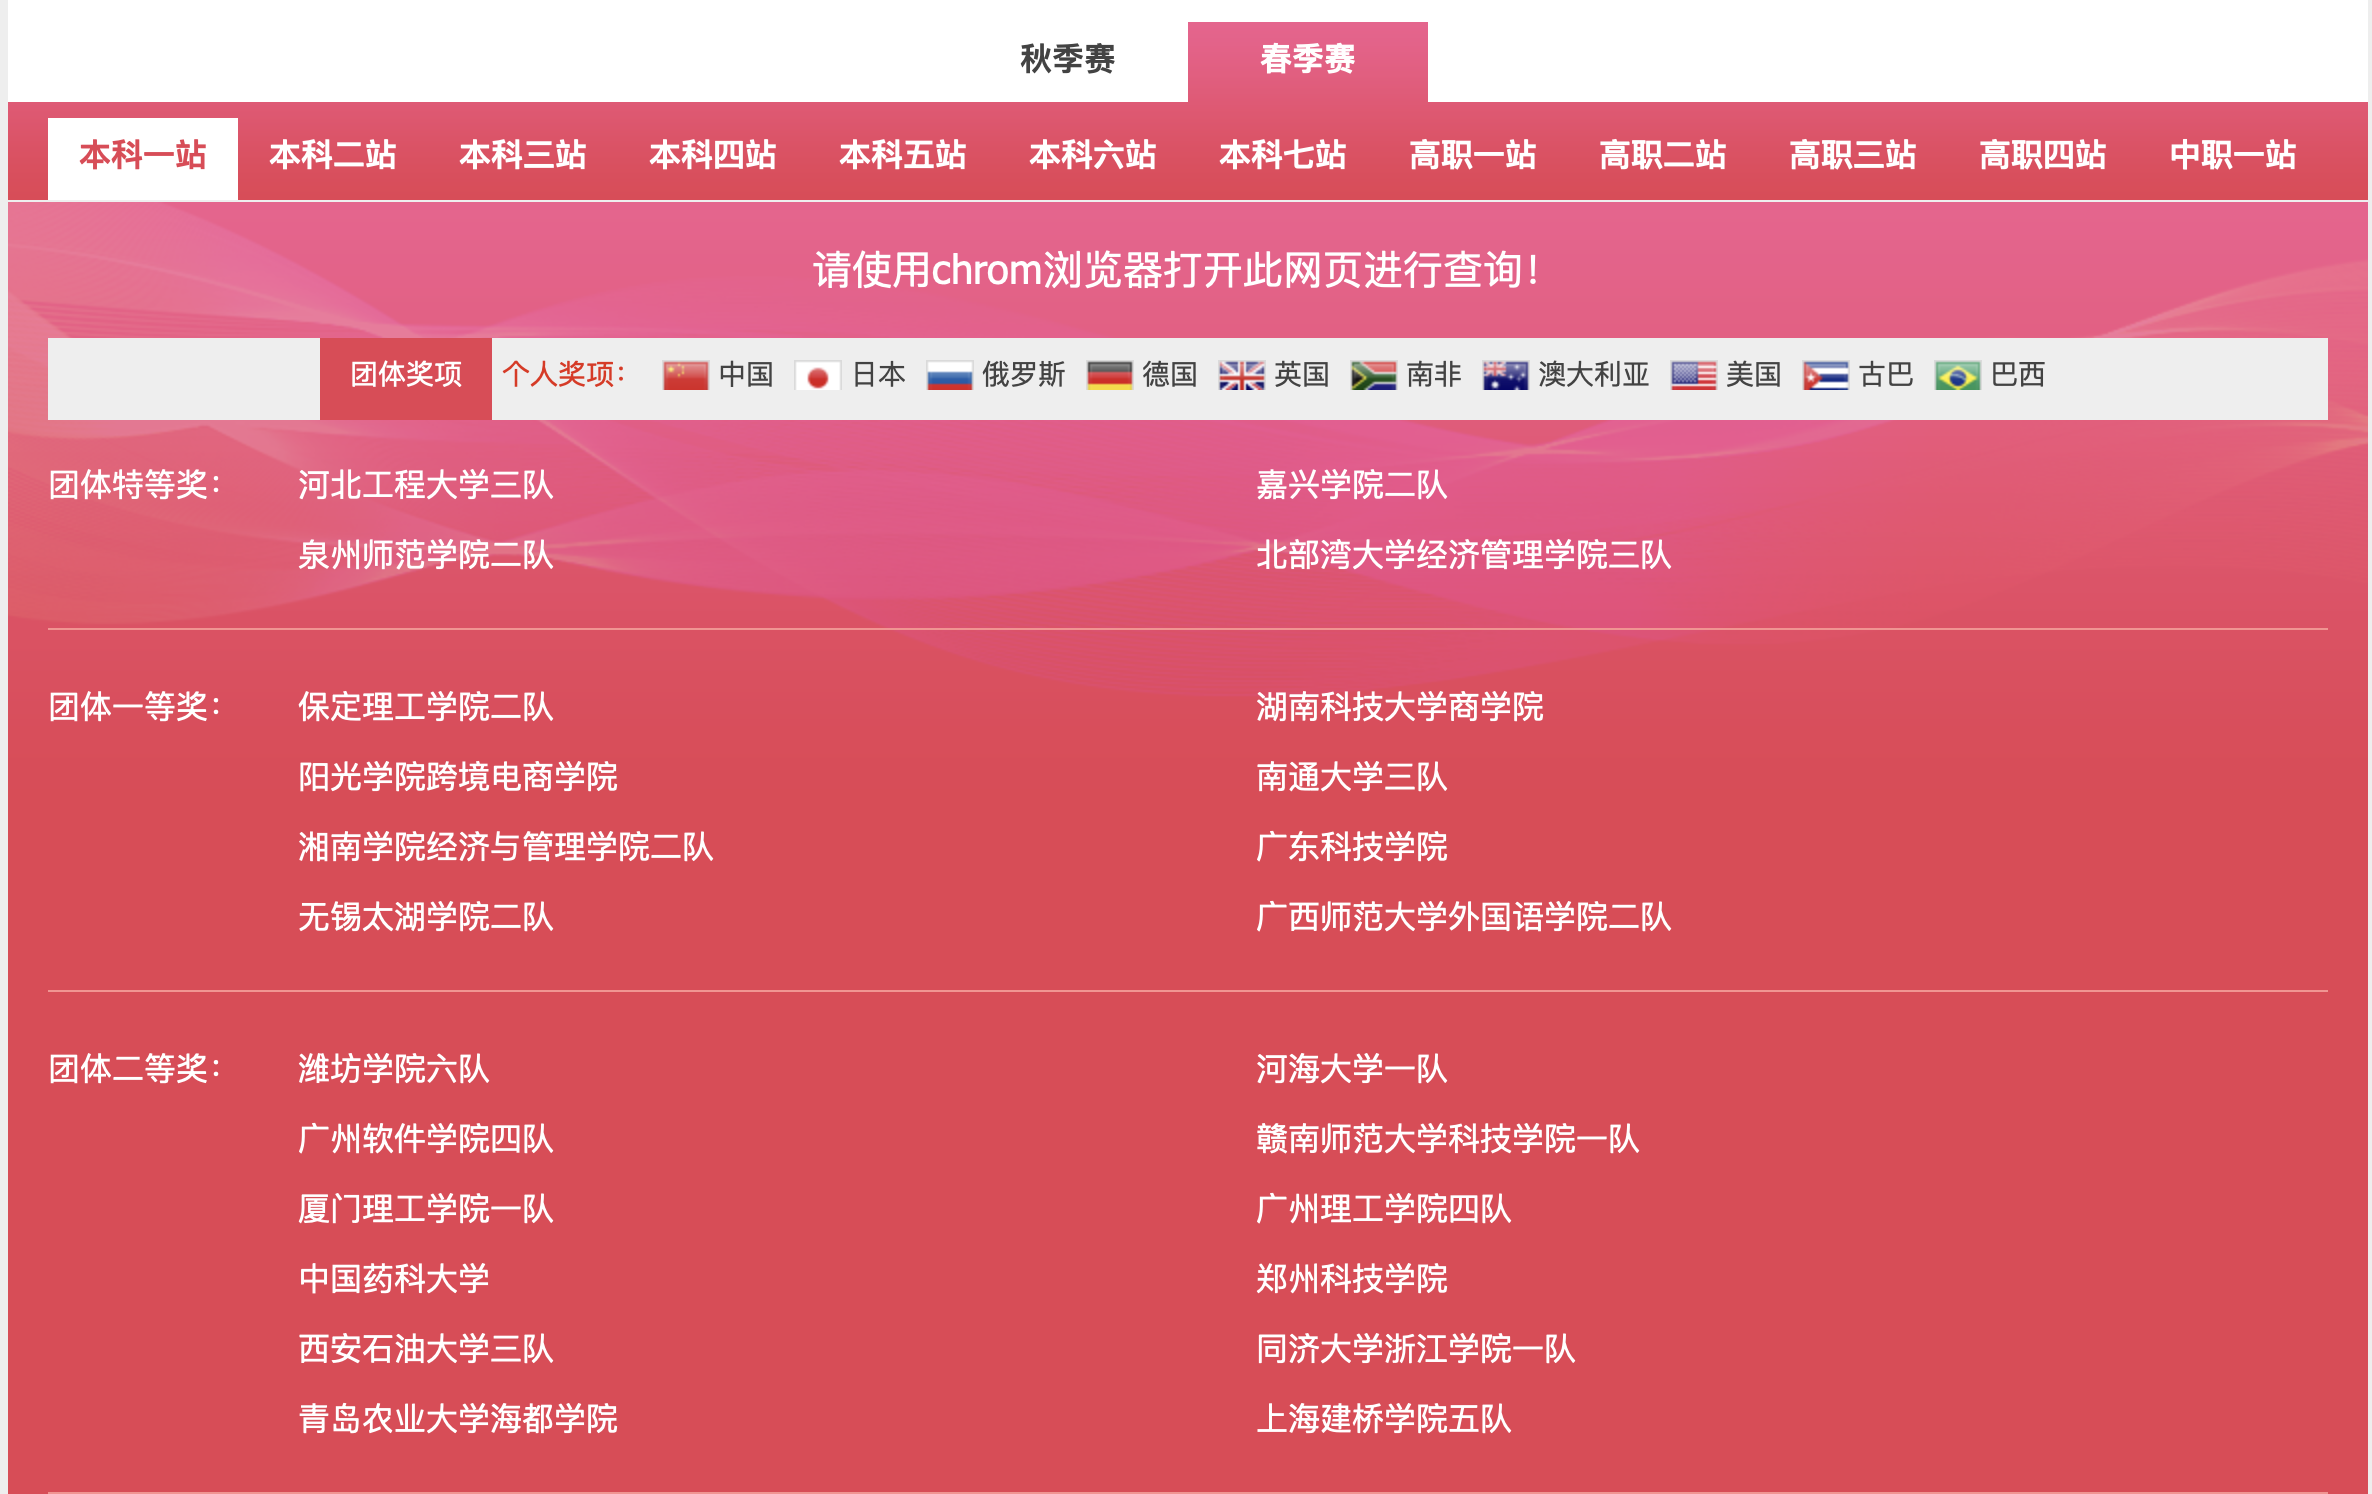The image size is (2372, 1494).
Task: Click the Cuba flag icon
Action: click(x=1825, y=376)
